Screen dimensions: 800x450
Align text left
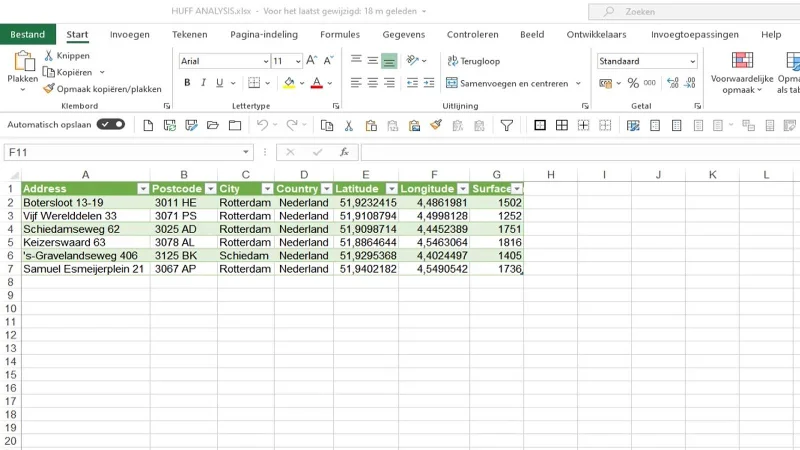click(x=356, y=83)
